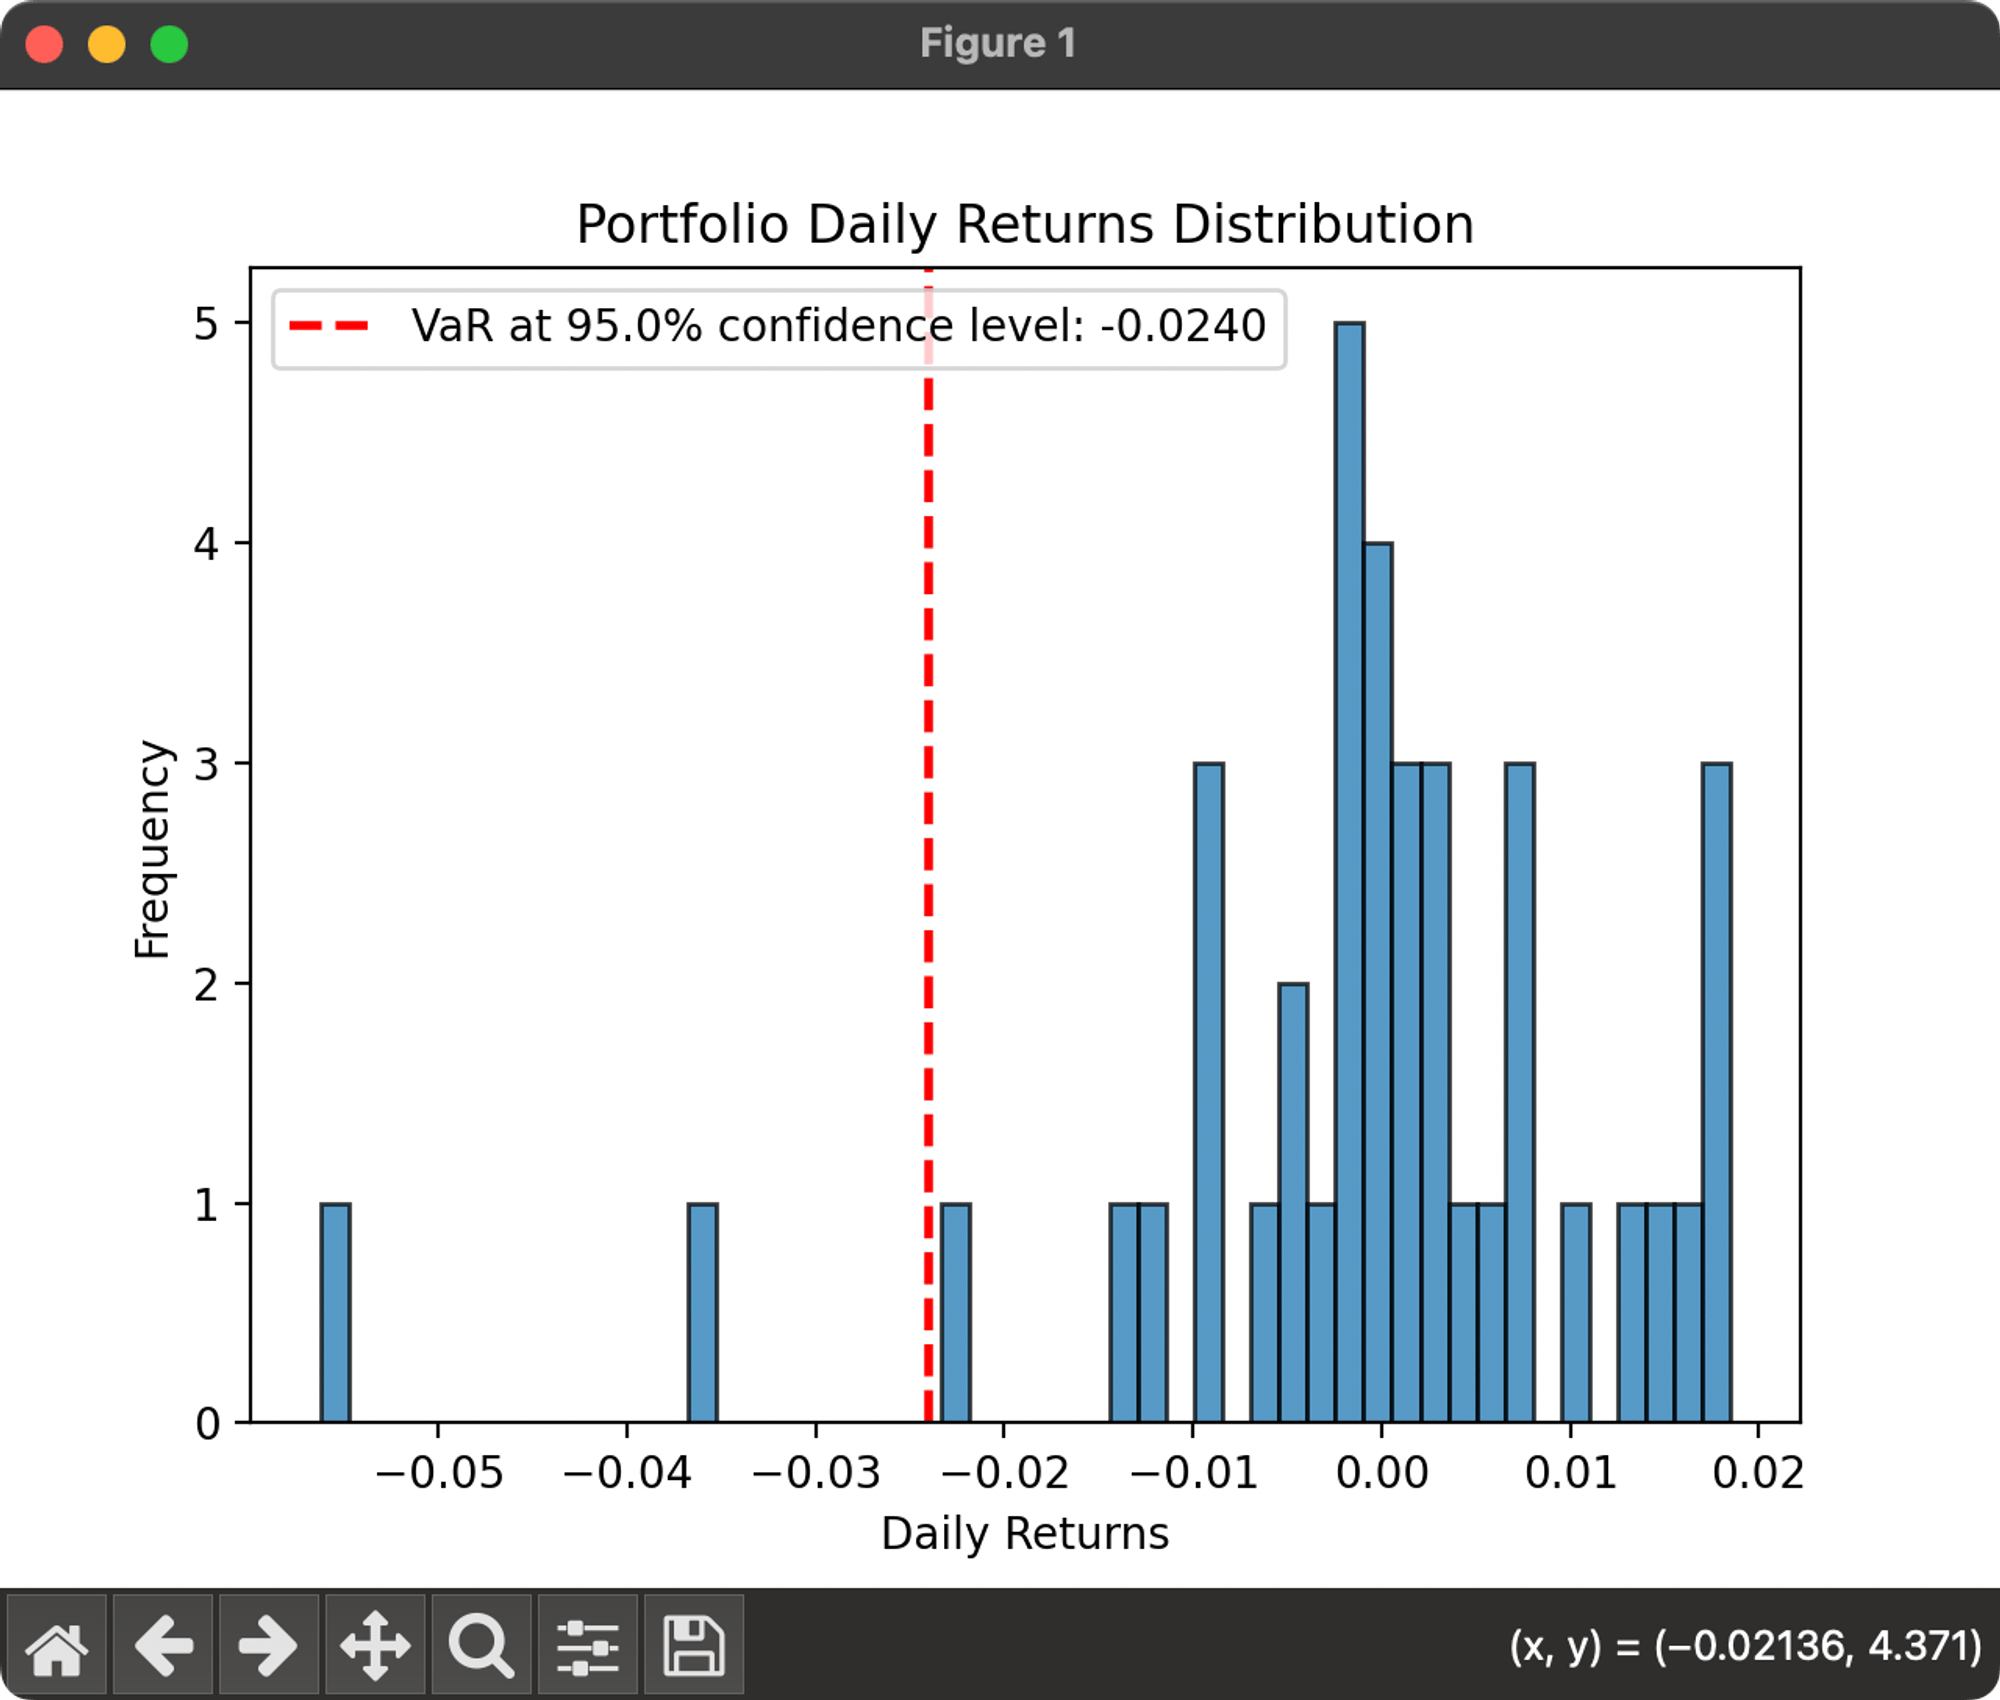
Task: Click the rightmost bar near 0.018
Action: click(x=1717, y=1092)
